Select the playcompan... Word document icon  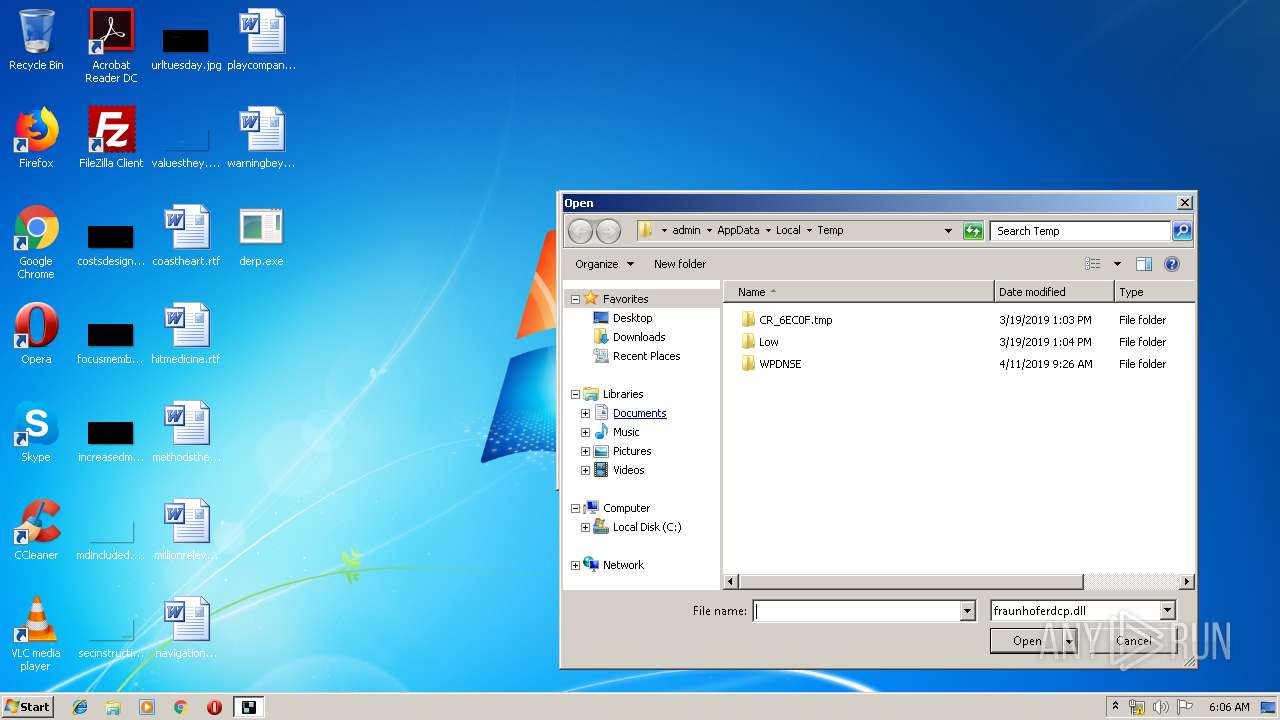(262, 40)
